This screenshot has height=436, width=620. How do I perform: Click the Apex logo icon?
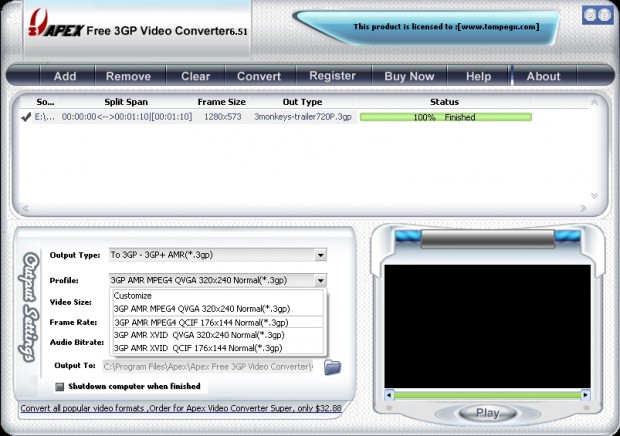pos(38,23)
